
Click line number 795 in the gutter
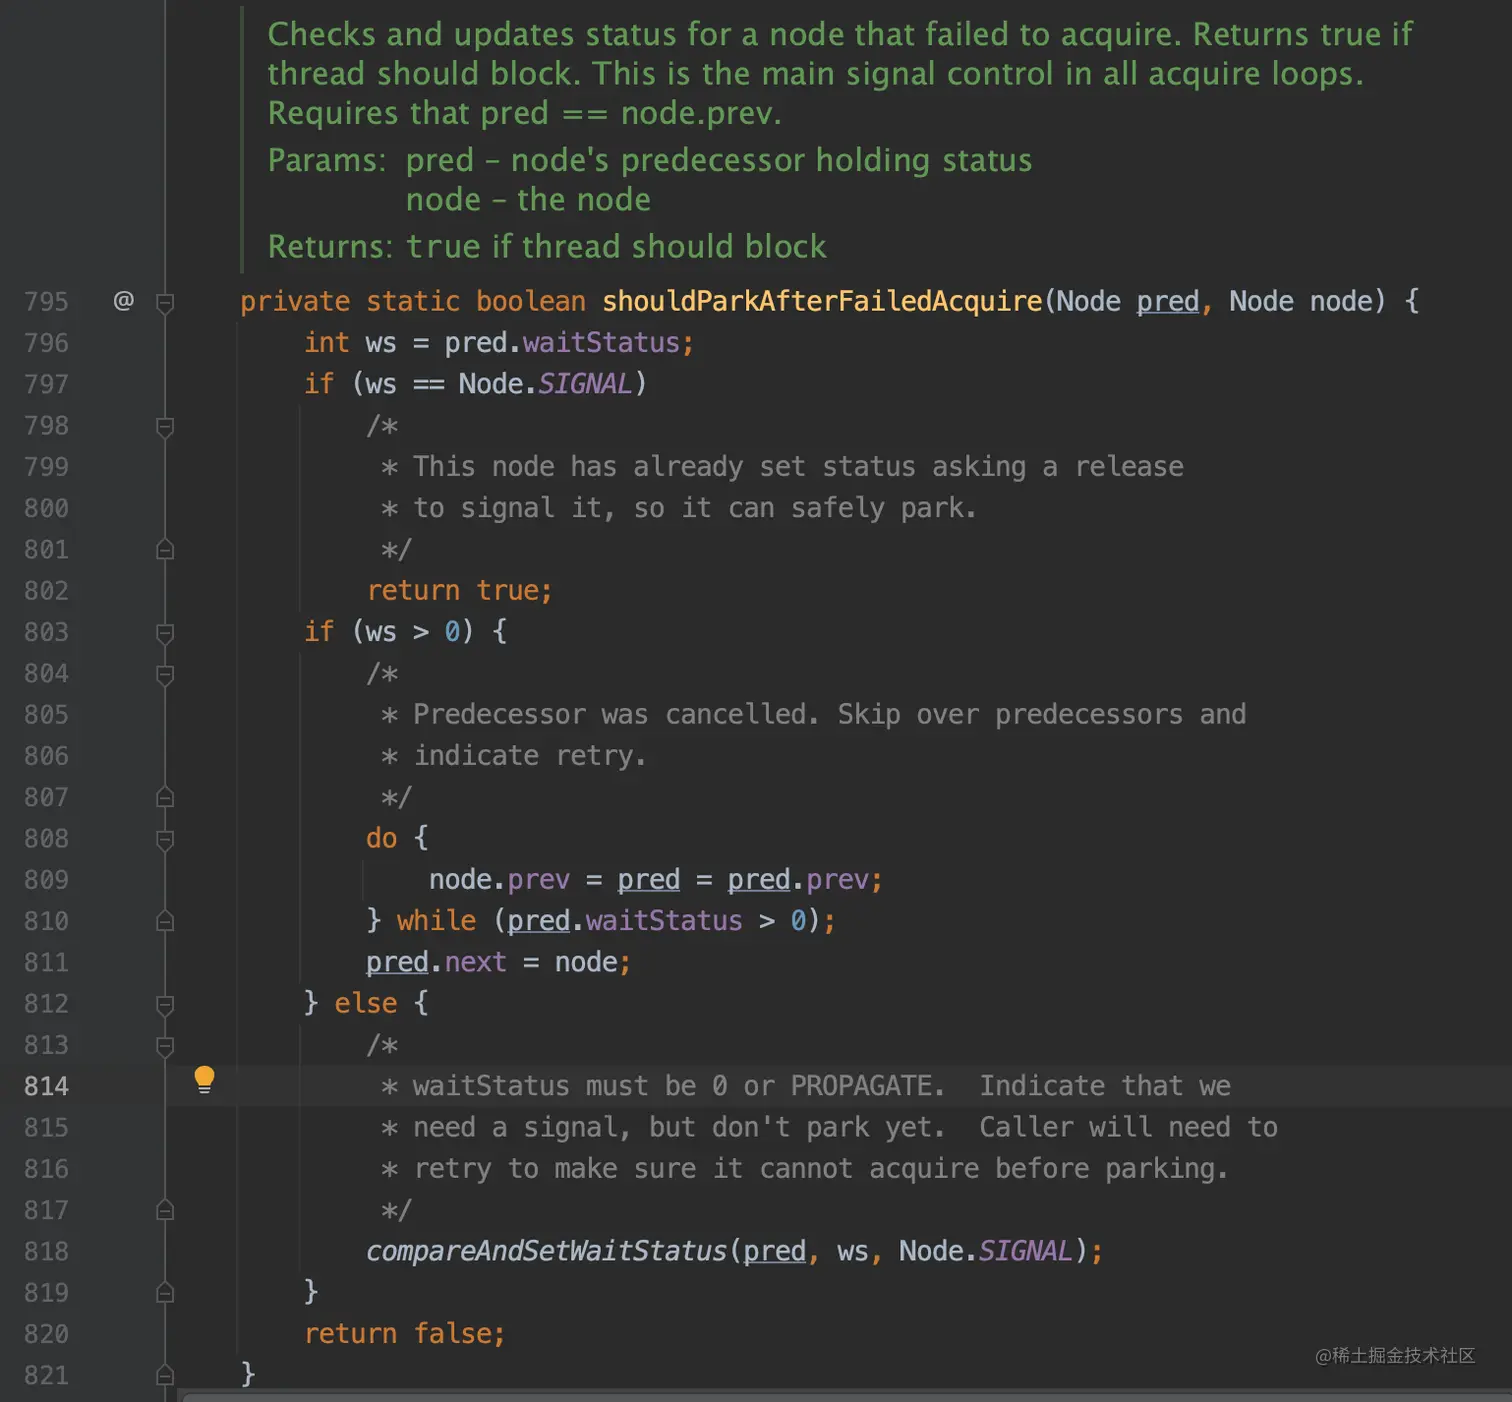click(46, 302)
